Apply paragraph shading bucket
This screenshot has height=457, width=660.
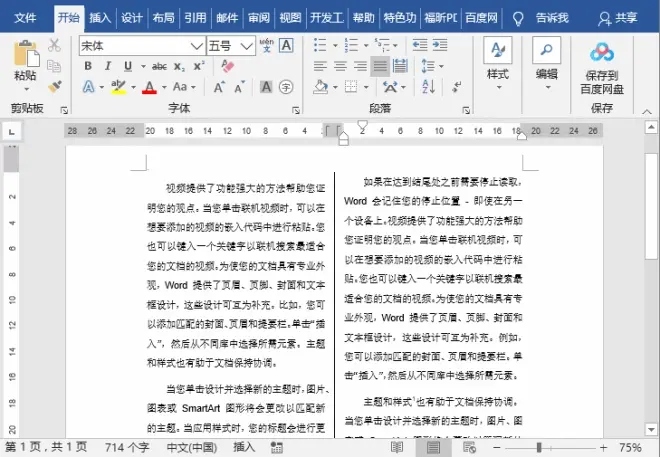point(320,87)
